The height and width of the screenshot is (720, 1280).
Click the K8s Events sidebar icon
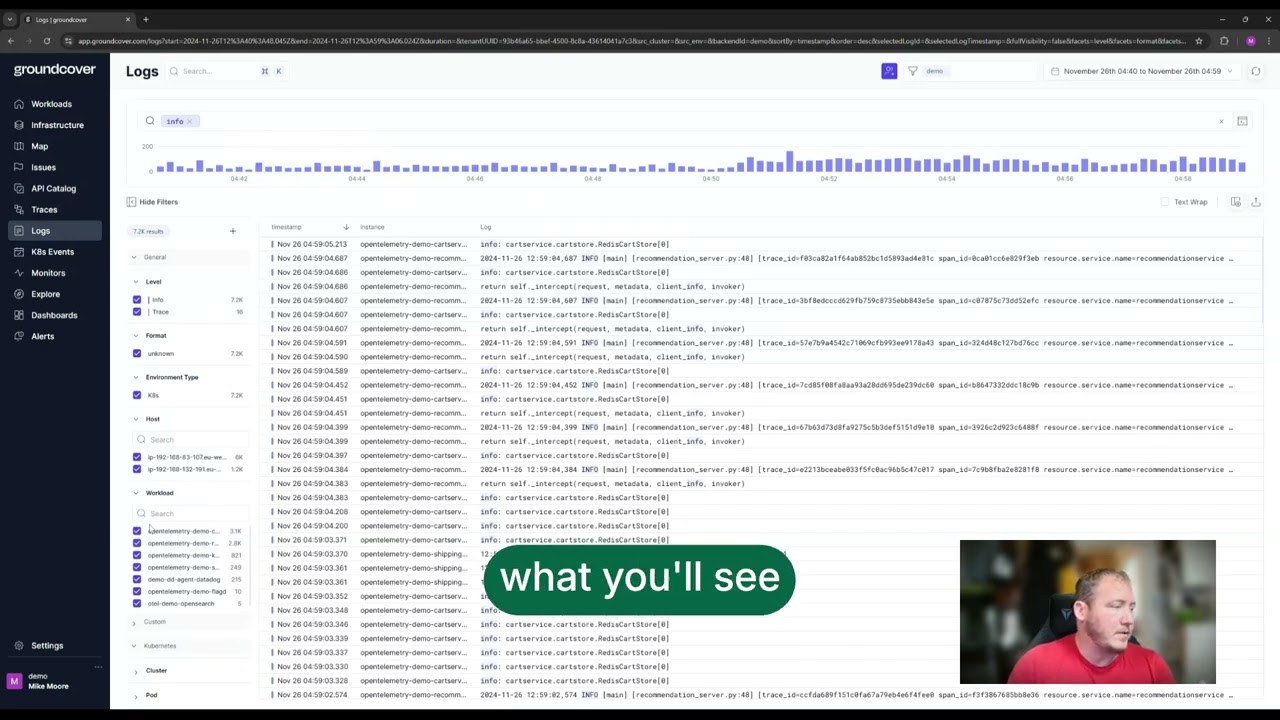pyautogui.click(x=19, y=252)
